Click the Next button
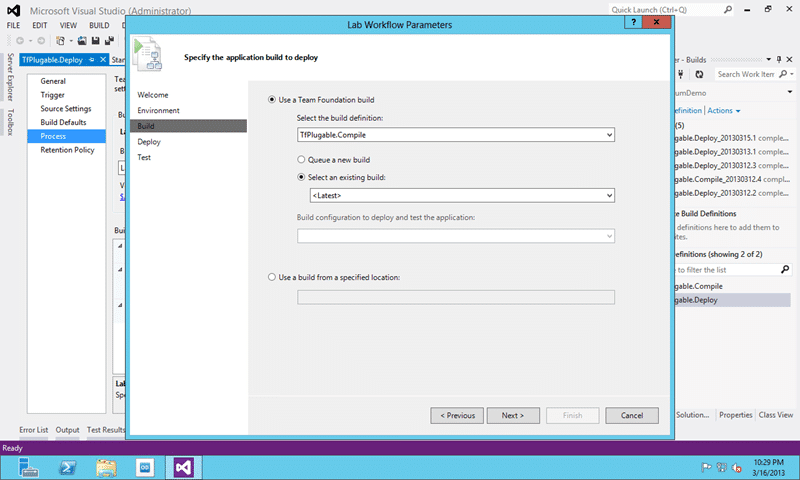The width and height of the screenshot is (800, 480). [x=513, y=415]
